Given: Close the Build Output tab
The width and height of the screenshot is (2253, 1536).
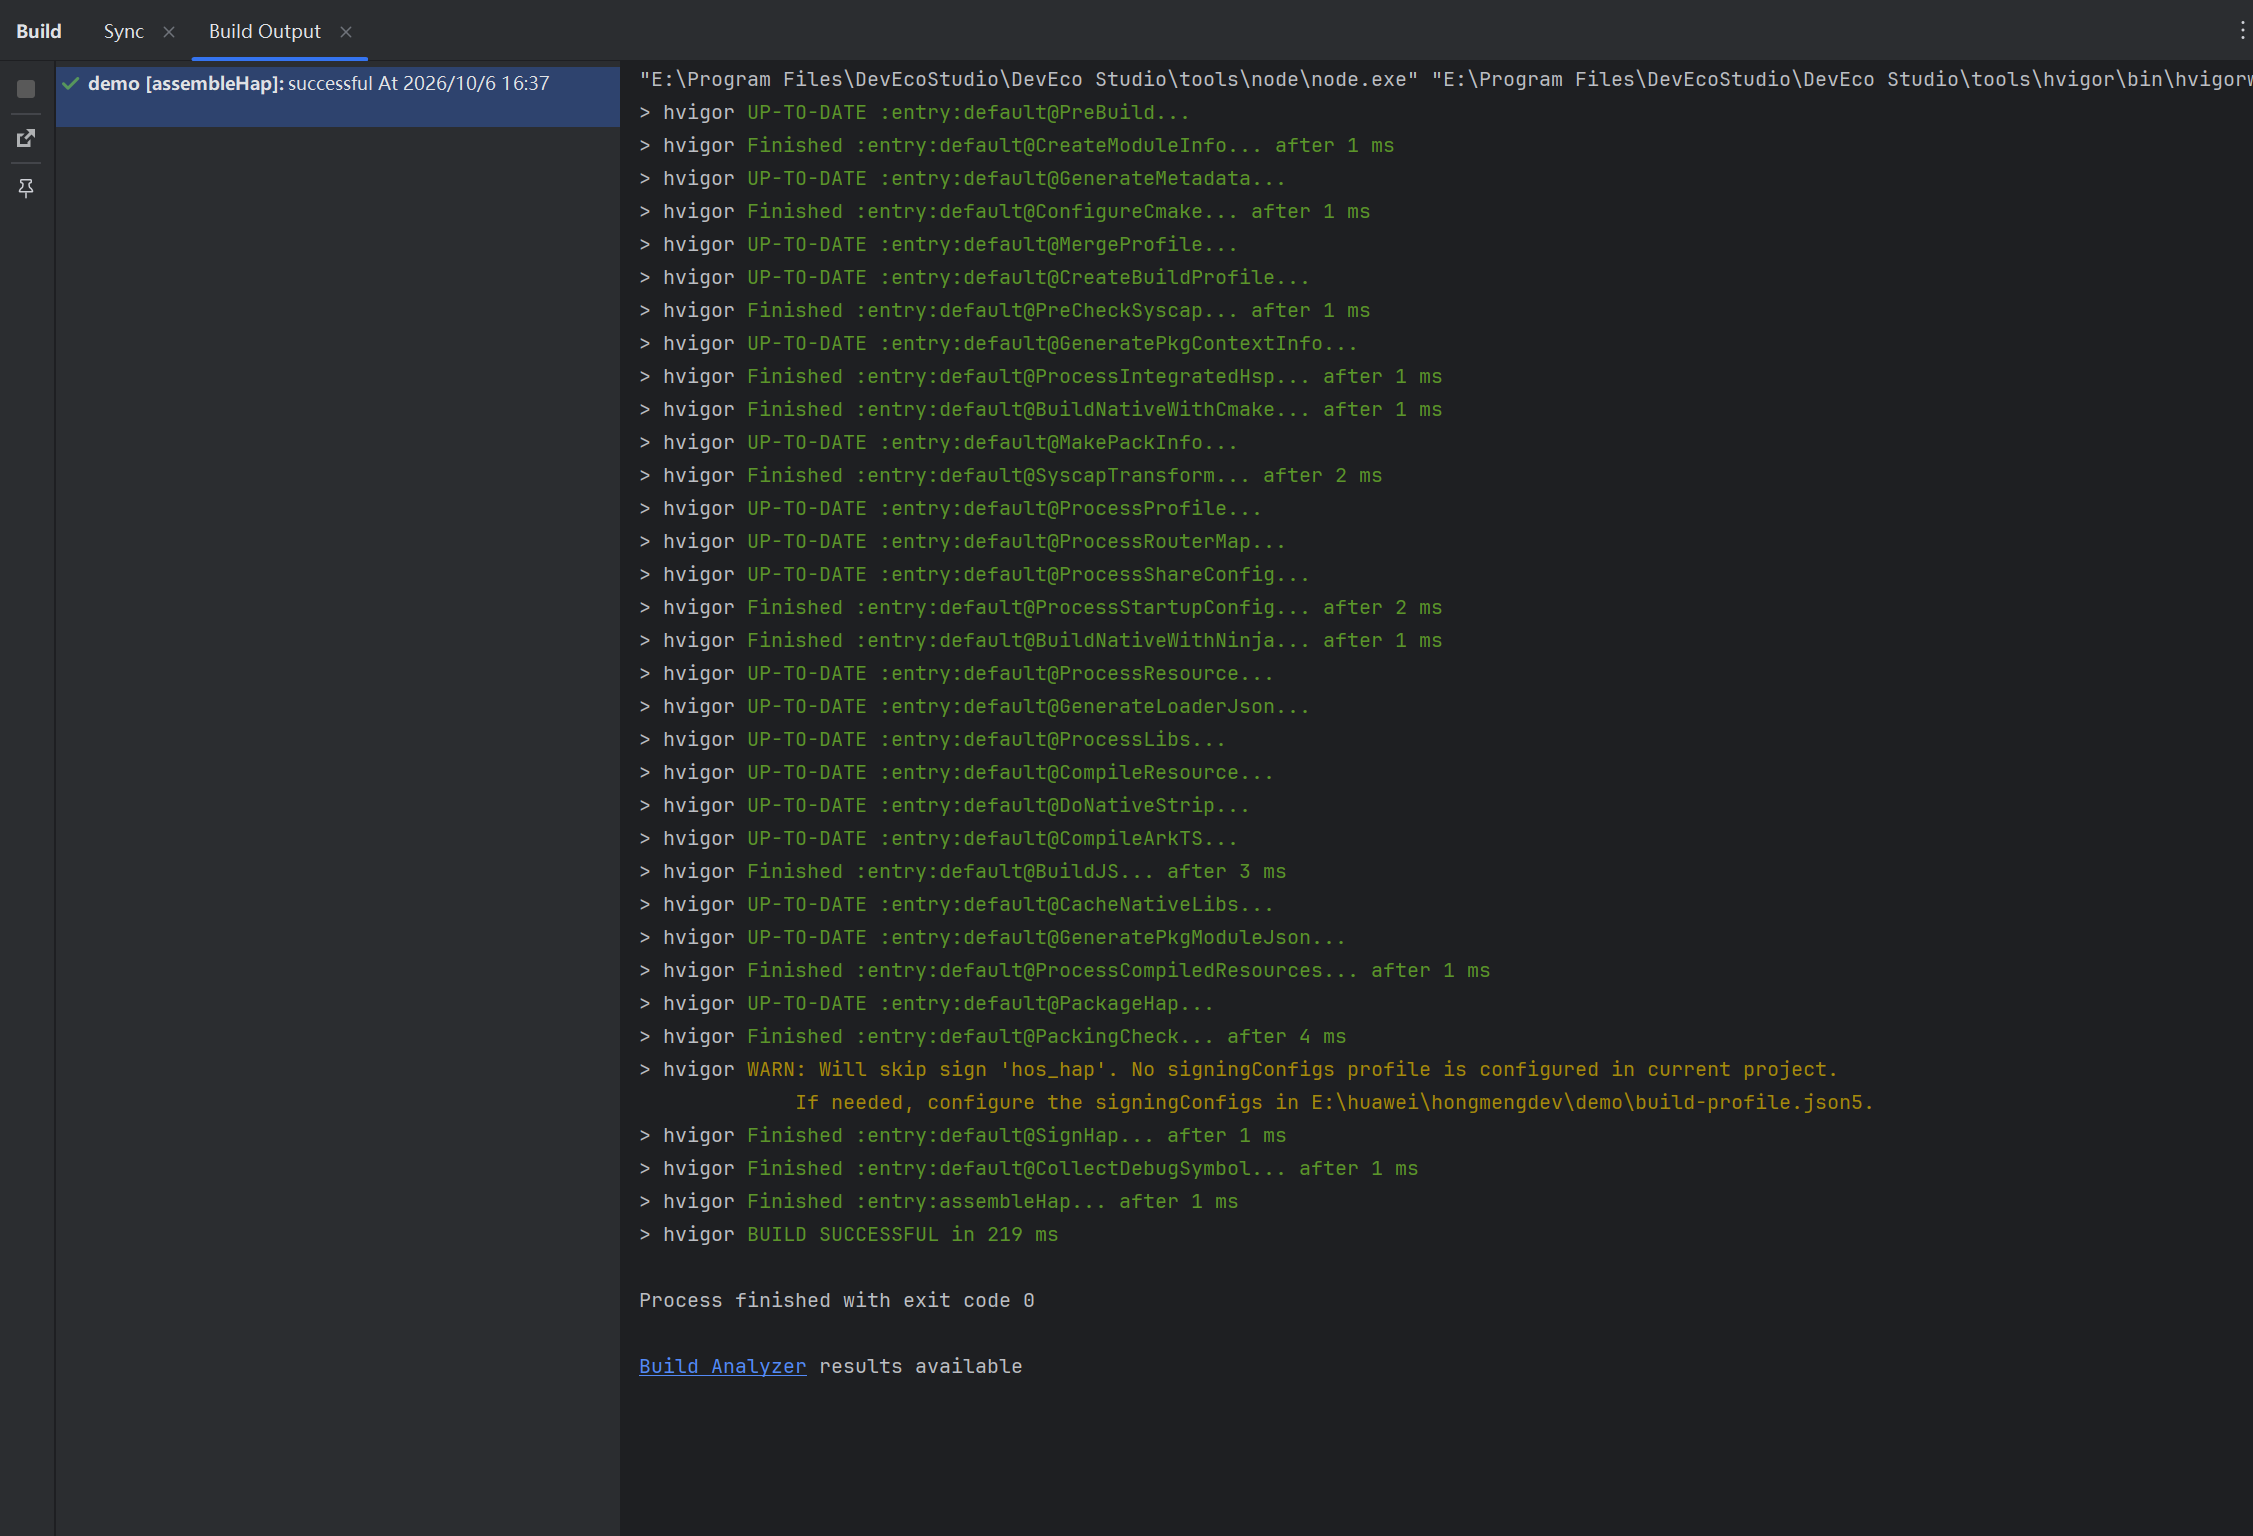Looking at the screenshot, I should pyautogui.click(x=346, y=32).
